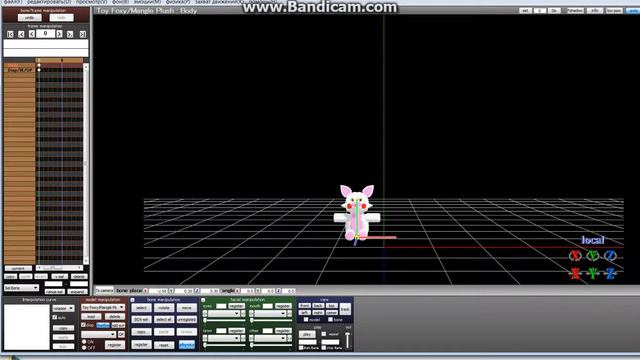
Task: Jump to the first frame
Action: 11,34
